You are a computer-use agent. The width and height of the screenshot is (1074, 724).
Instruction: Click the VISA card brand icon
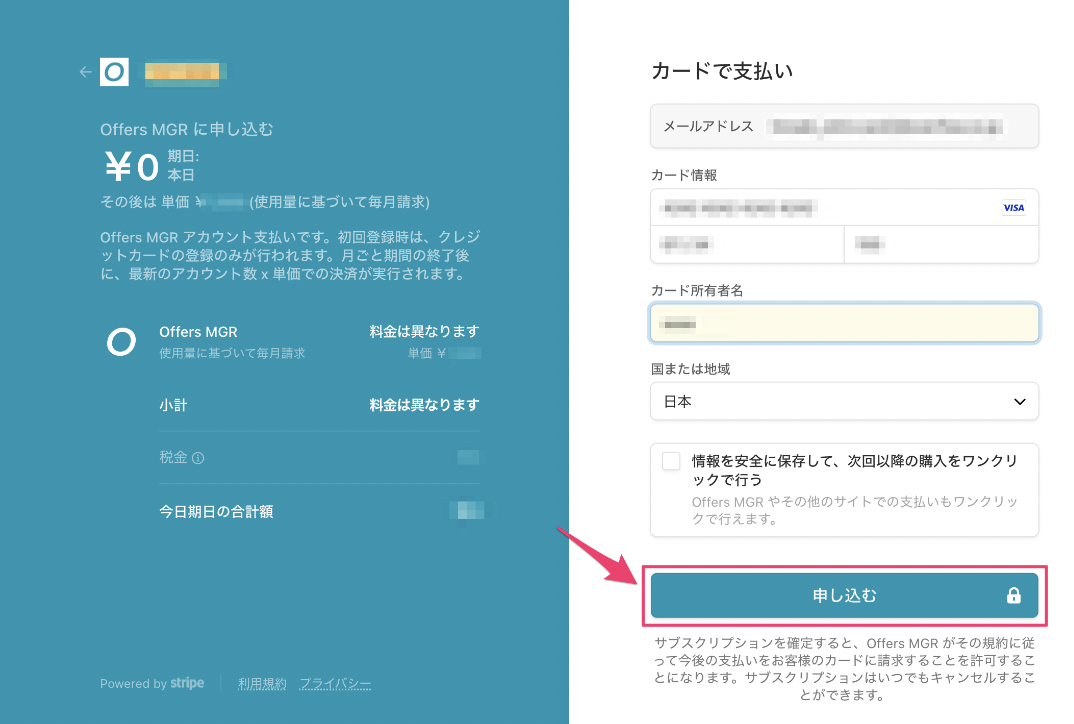1014,208
